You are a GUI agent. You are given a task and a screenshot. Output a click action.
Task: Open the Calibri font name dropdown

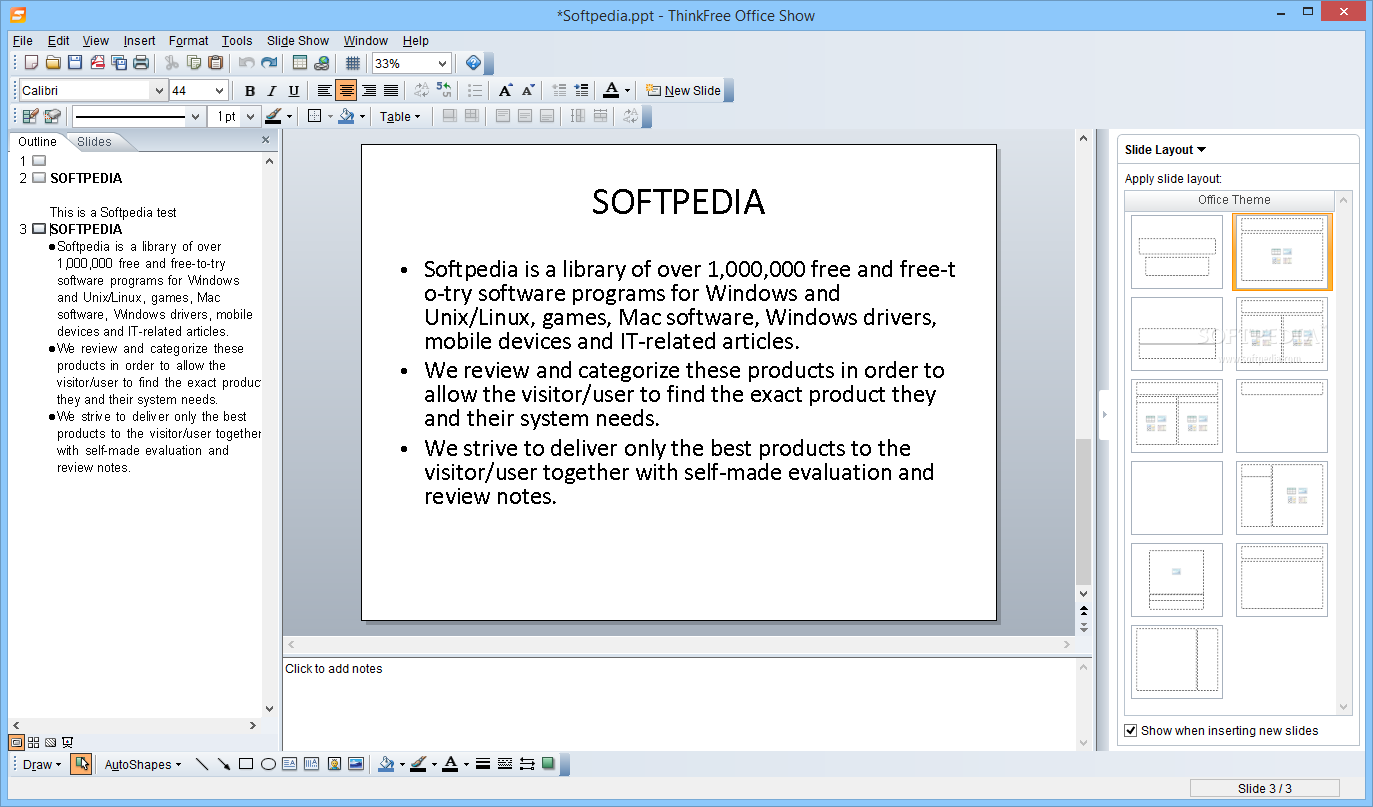tap(159, 90)
